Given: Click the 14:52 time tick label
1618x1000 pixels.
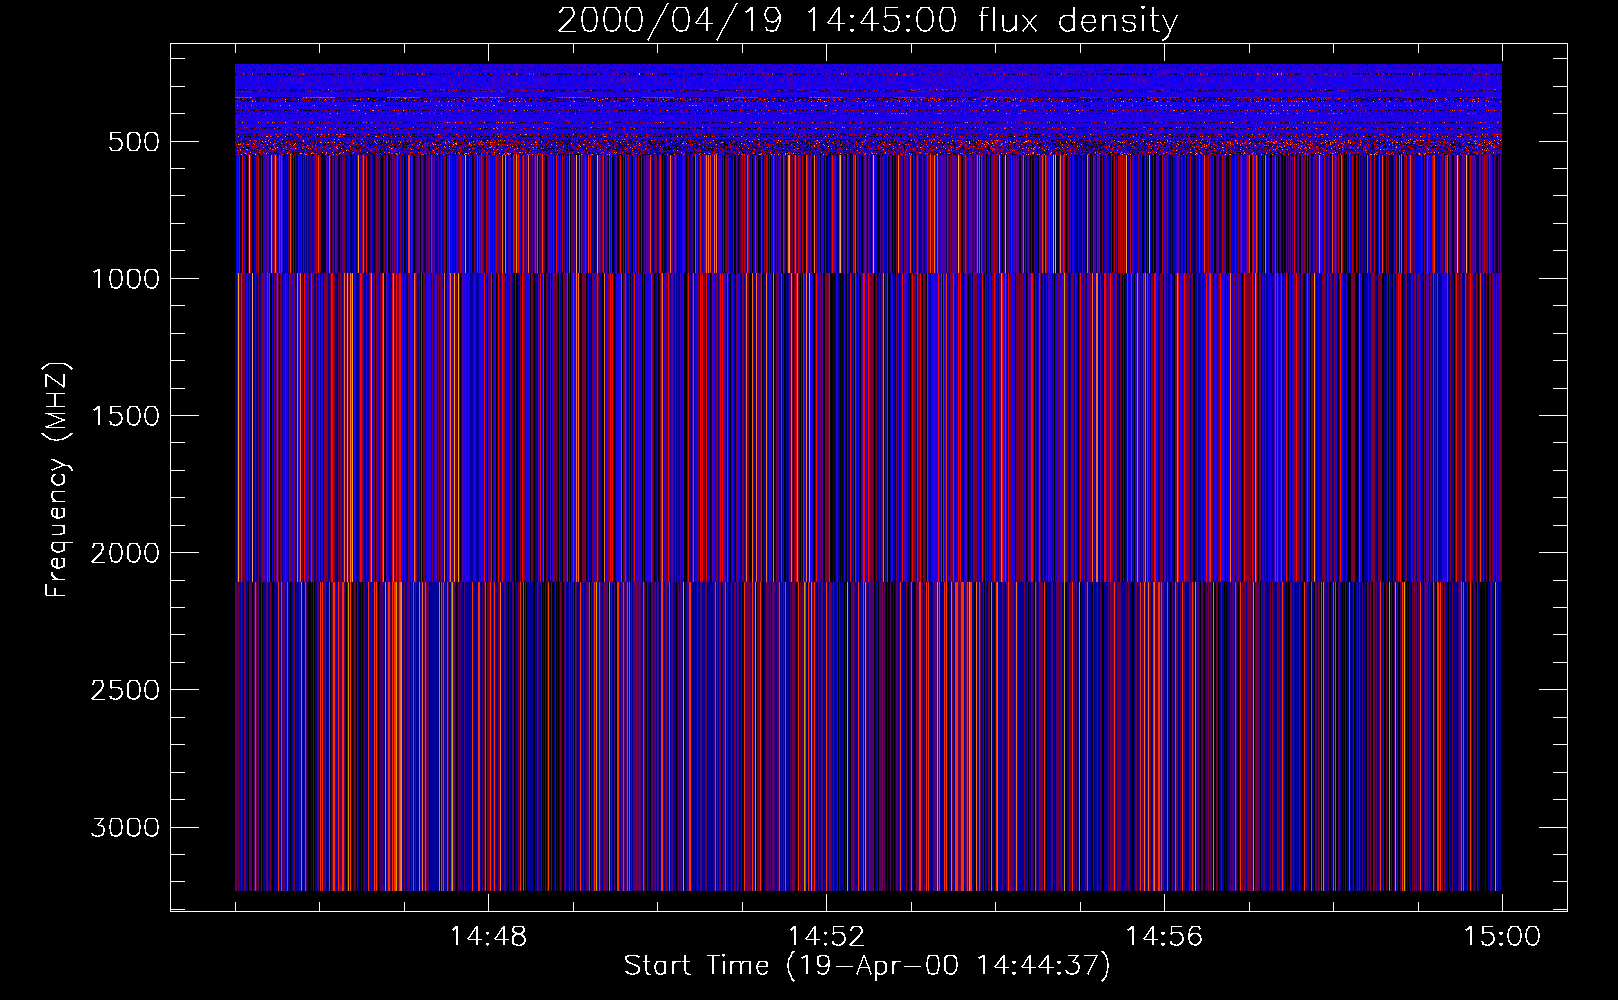Looking at the screenshot, I should pos(826,937).
